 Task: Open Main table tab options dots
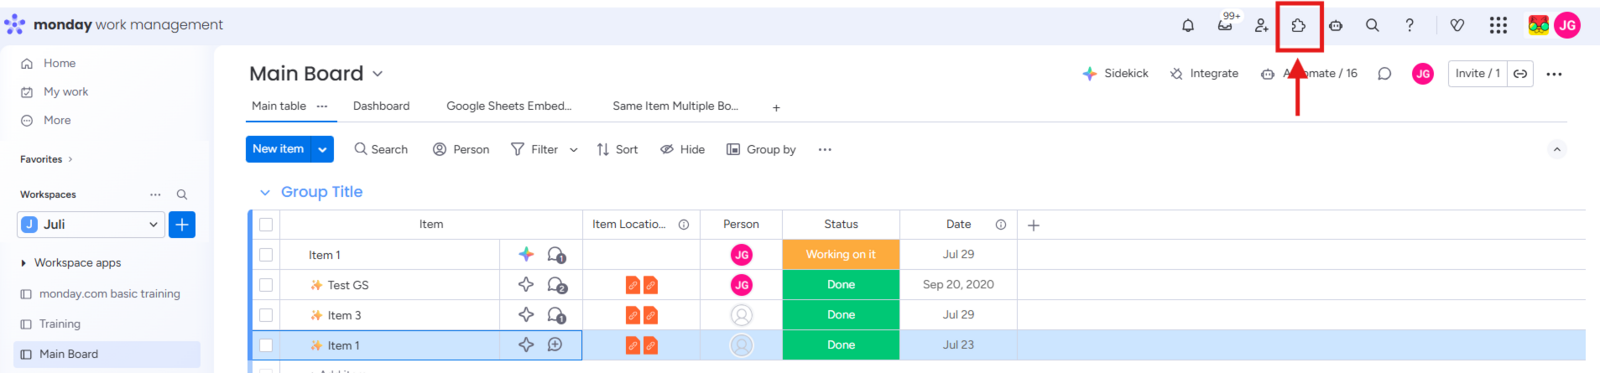[322, 106]
